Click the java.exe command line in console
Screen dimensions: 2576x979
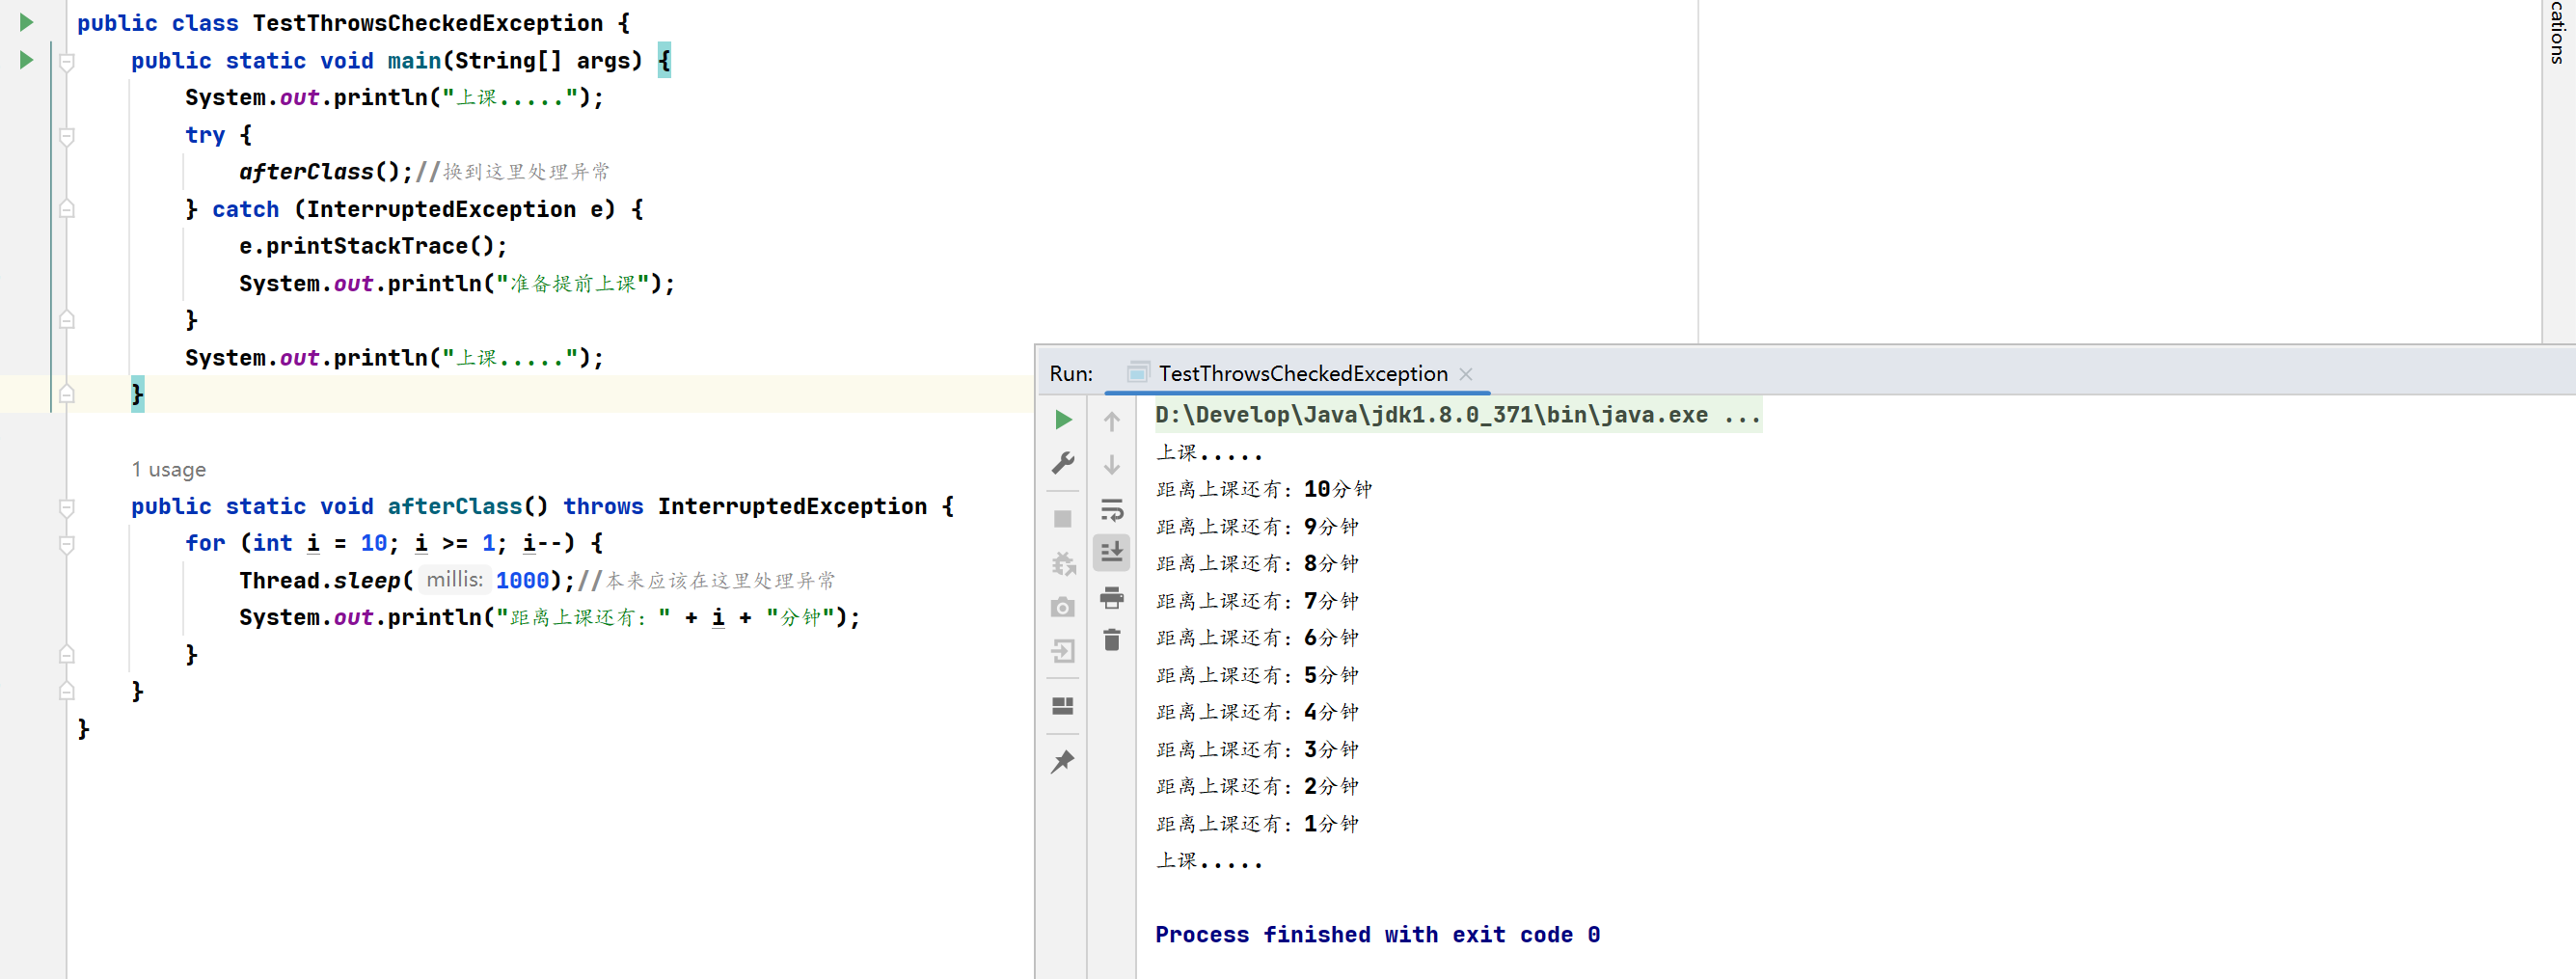tap(1457, 414)
